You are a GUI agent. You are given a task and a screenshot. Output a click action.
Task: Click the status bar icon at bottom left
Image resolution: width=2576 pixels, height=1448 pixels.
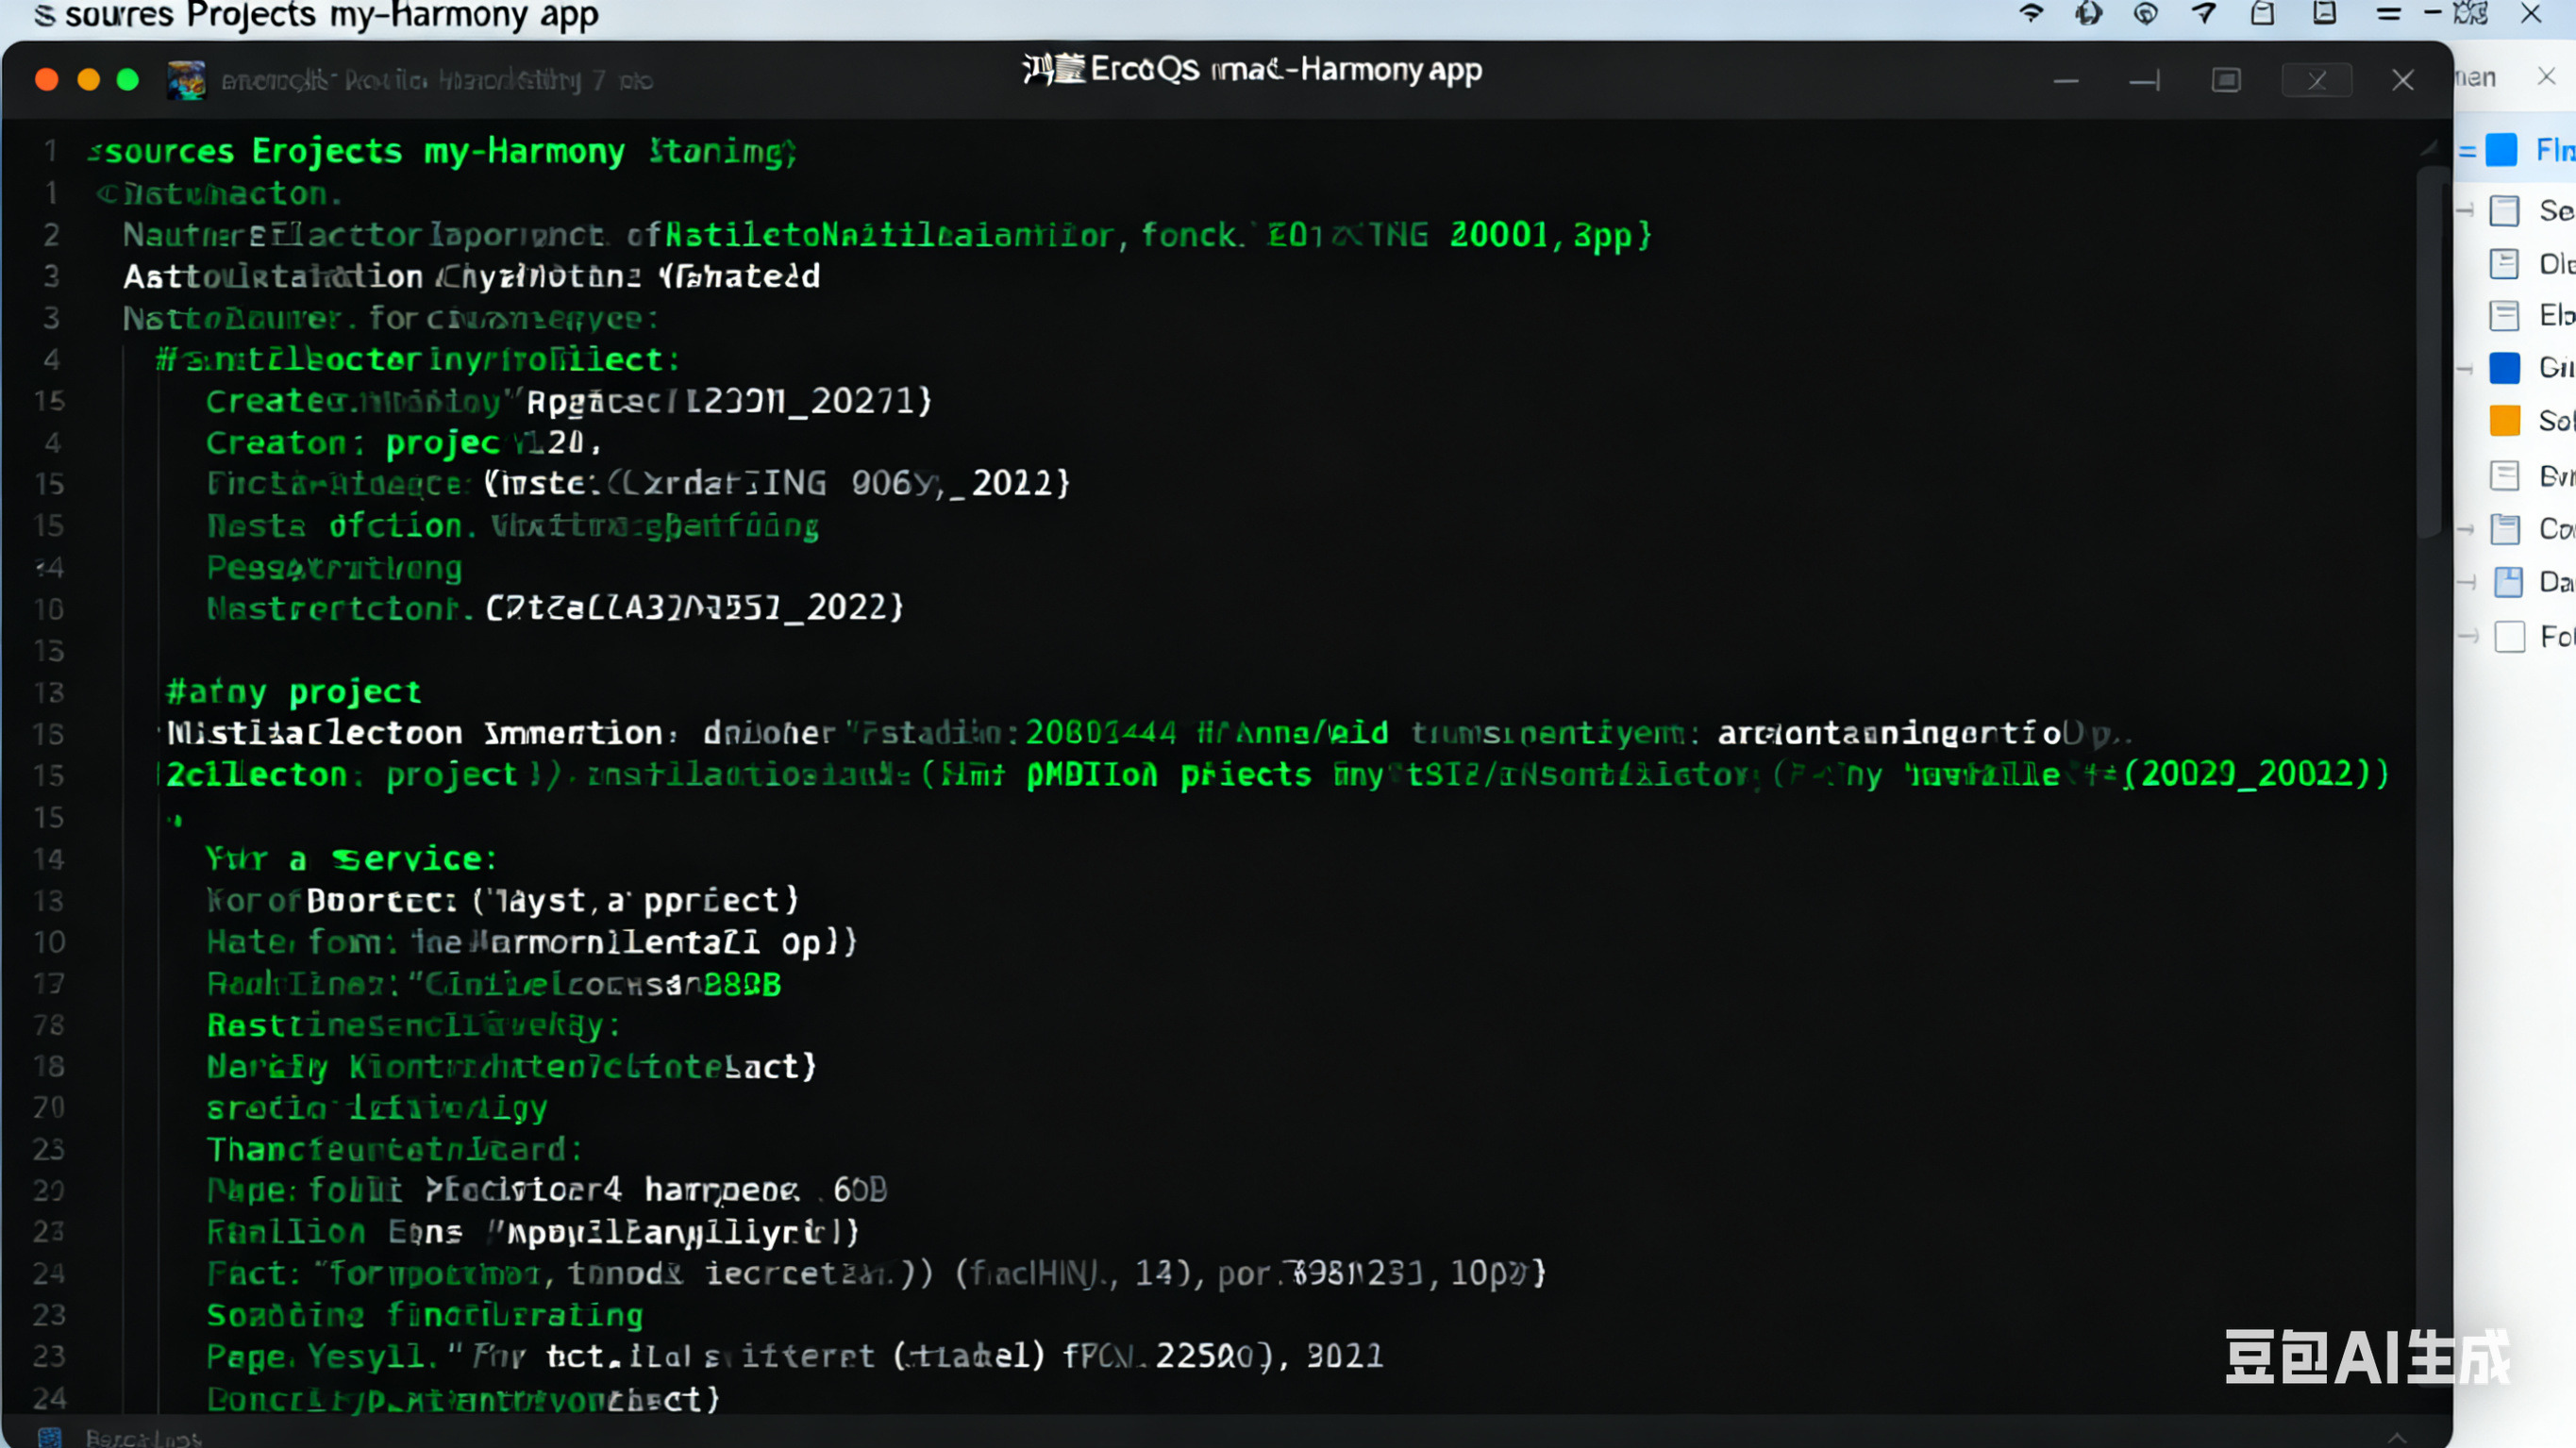pos(49,1437)
